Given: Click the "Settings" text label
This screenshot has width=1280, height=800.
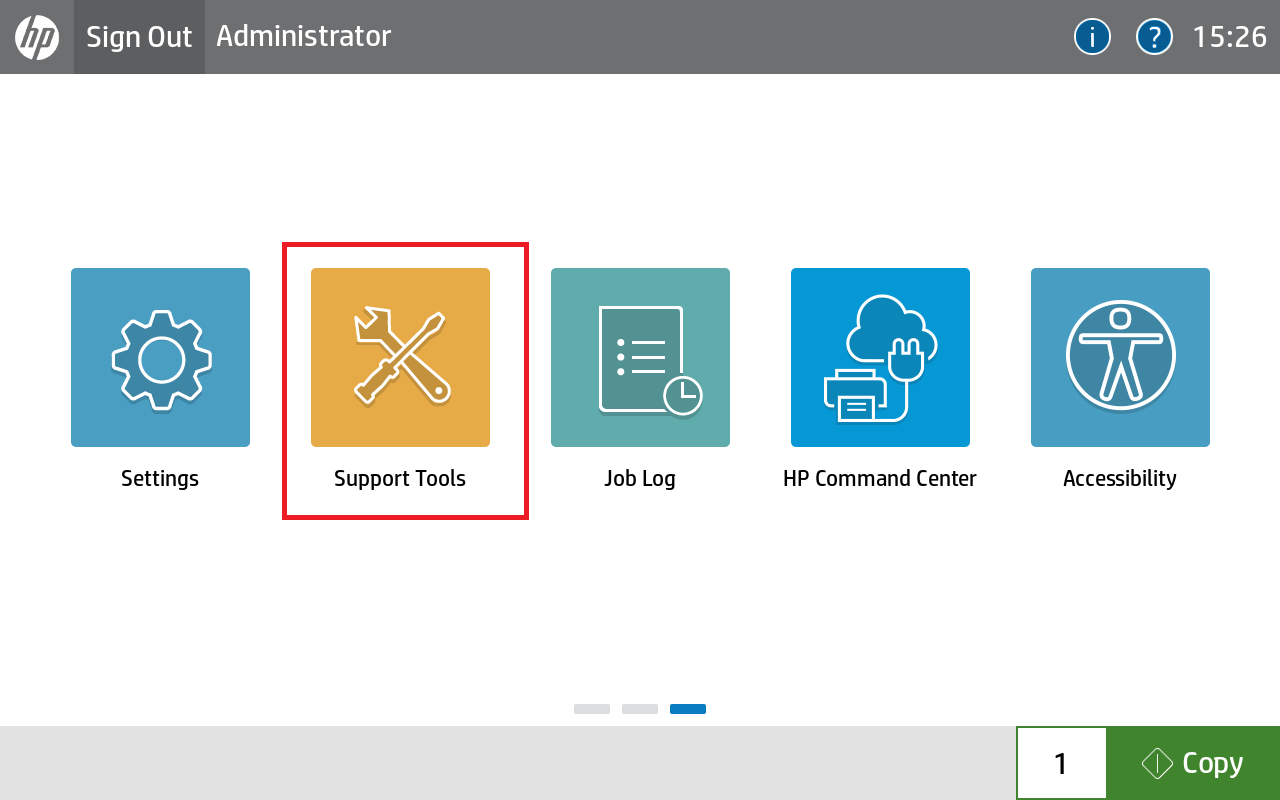Looking at the screenshot, I should click(160, 478).
